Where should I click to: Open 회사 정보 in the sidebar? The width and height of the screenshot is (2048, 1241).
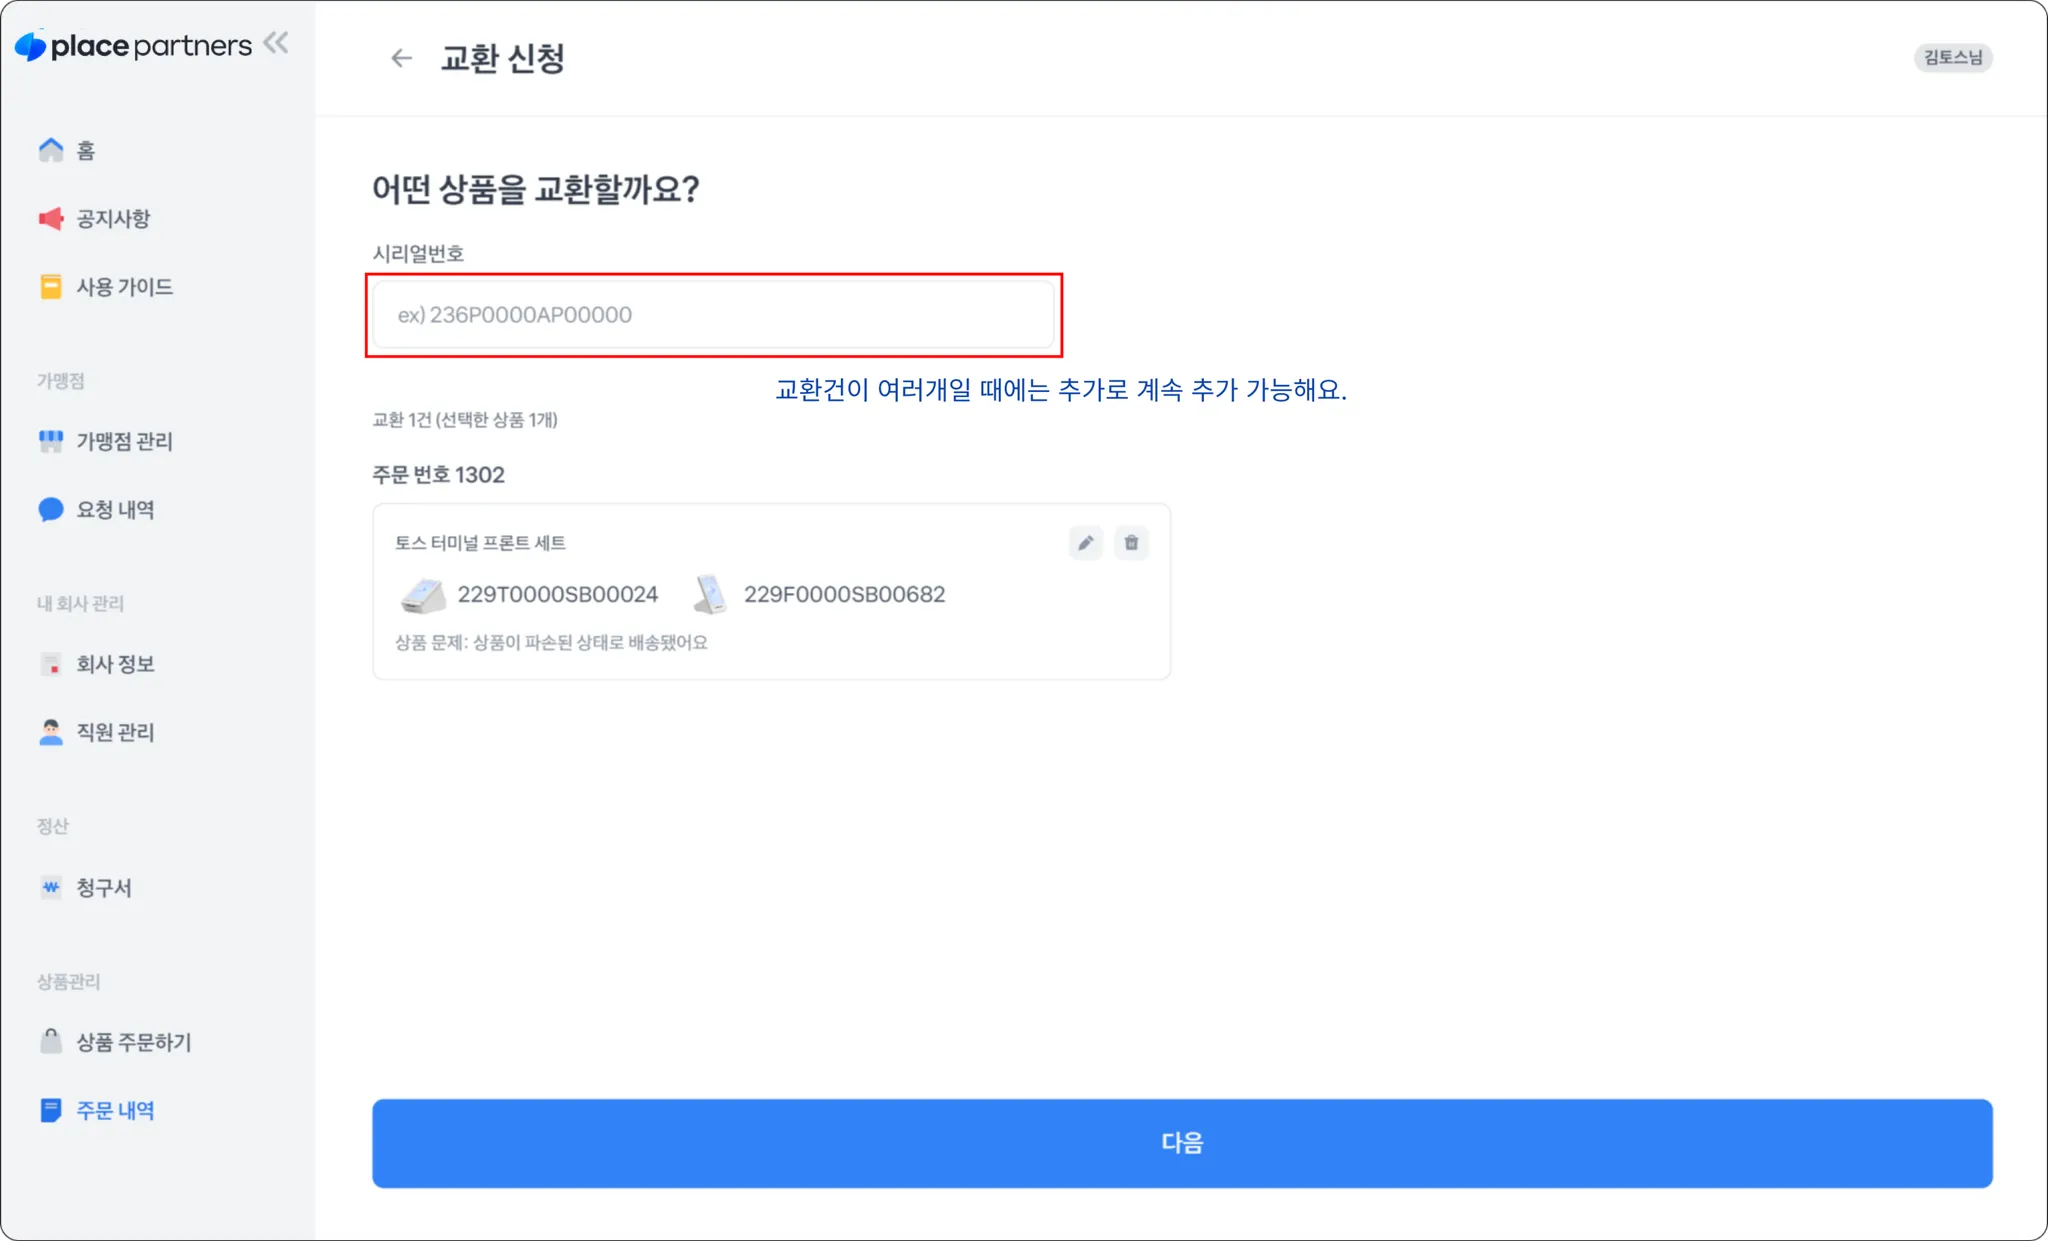[114, 664]
